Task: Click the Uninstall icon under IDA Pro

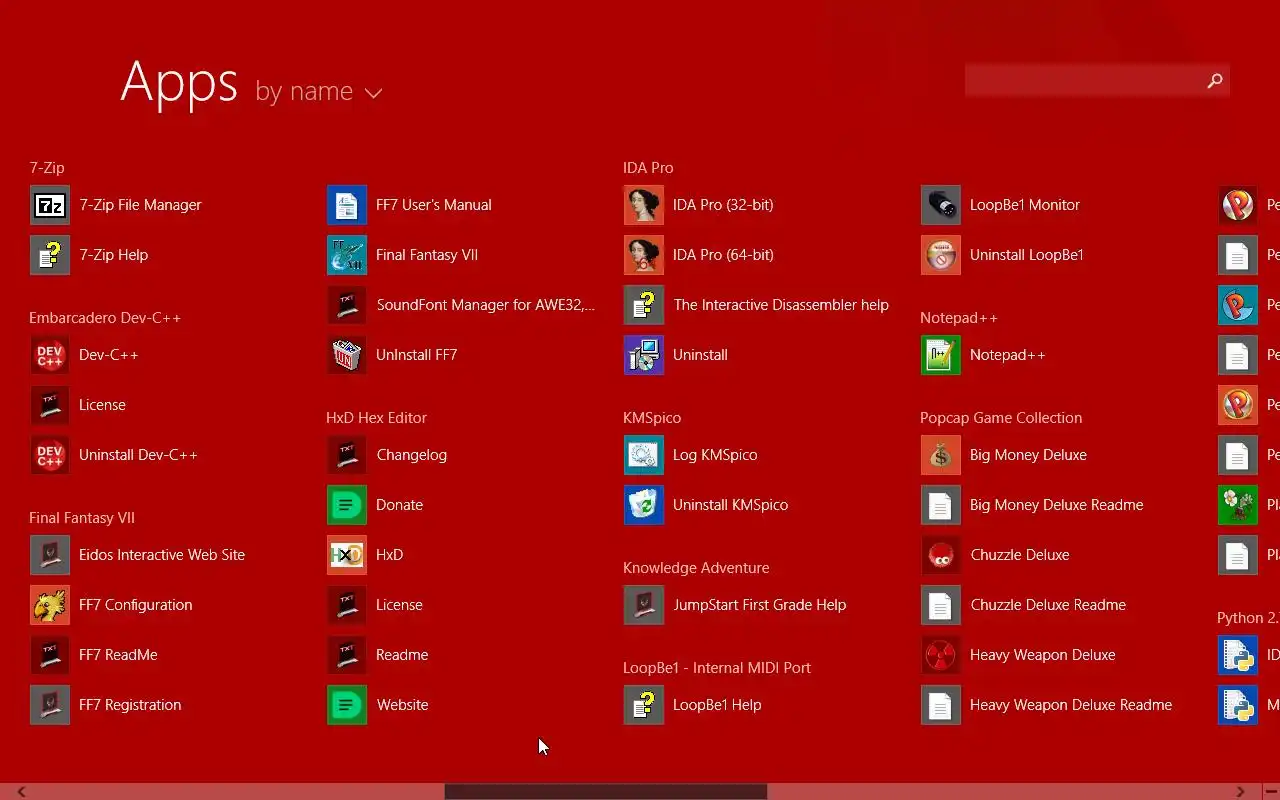Action: (x=644, y=355)
